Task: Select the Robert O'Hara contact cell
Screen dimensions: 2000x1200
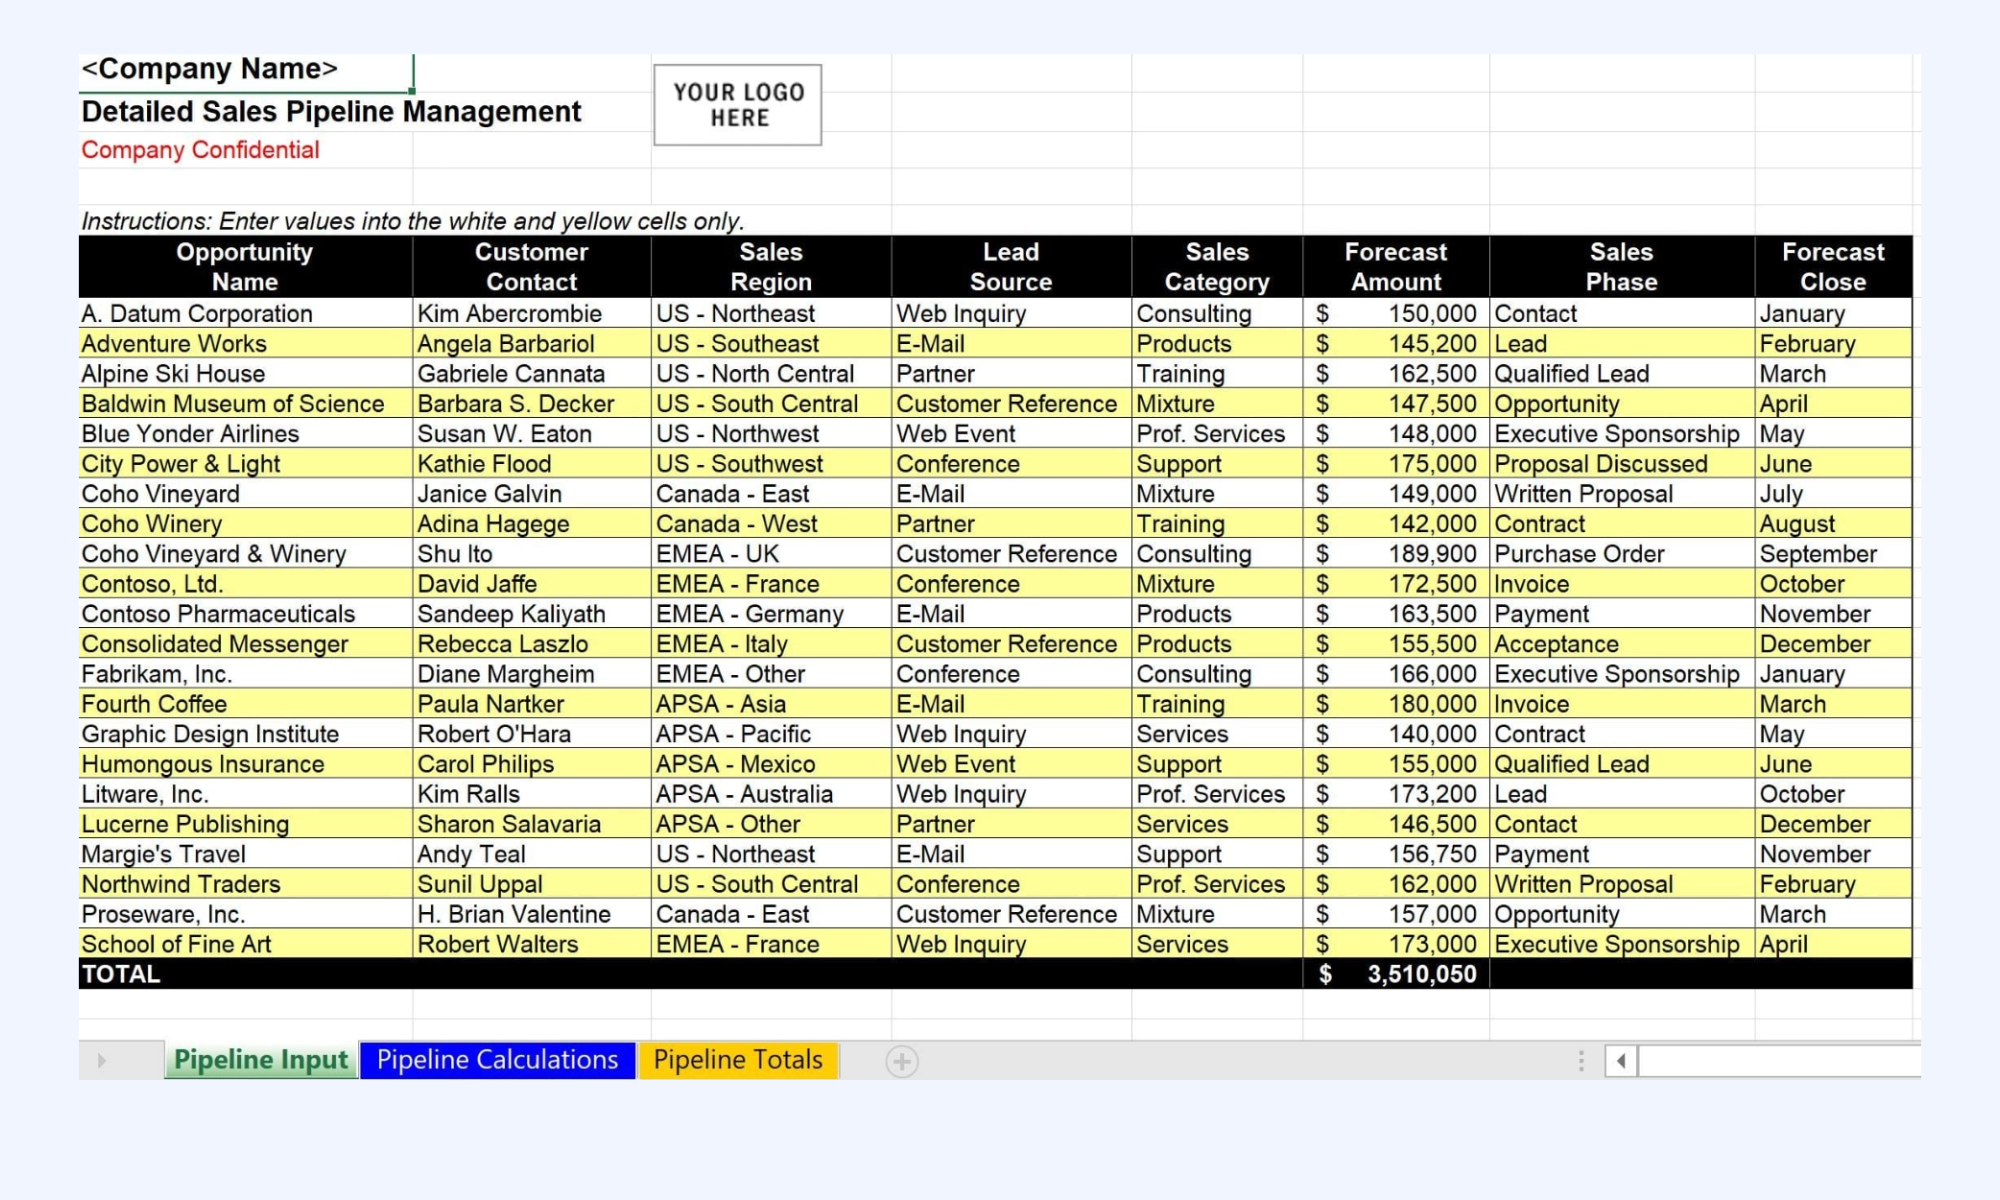Action: point(531,733)
